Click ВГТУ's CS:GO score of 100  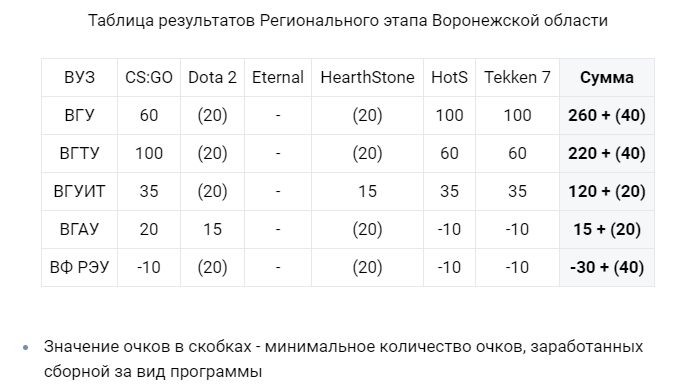point(149,154)
